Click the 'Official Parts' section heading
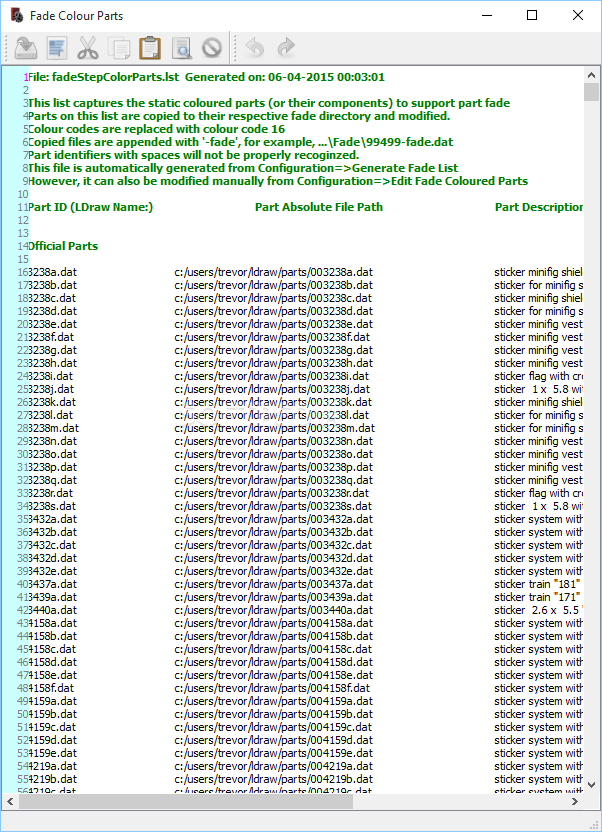The width and height of the screenshot is (602, 832). pos(63,246)
